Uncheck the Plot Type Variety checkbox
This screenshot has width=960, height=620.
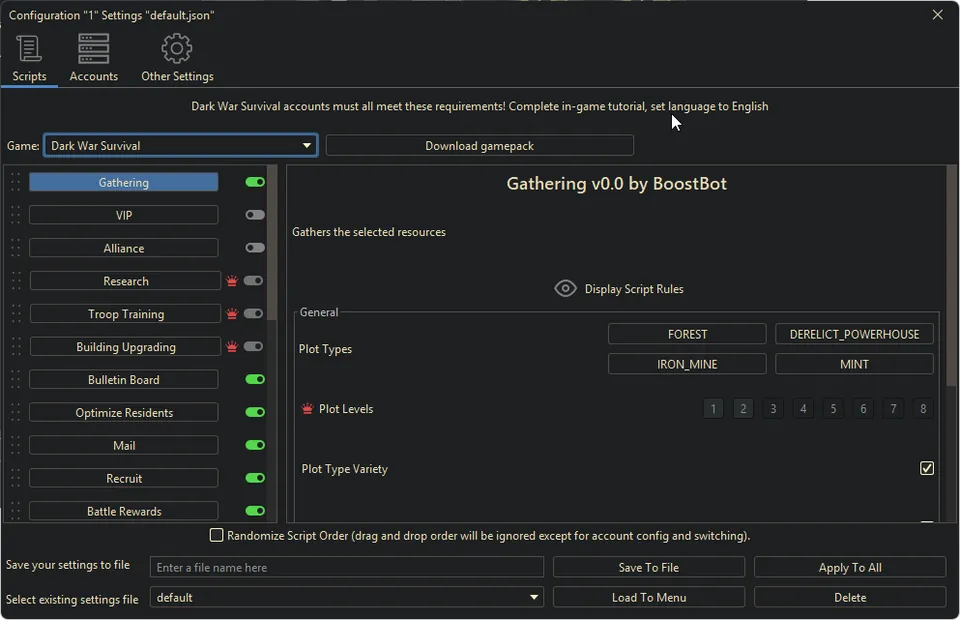click(926, 468)
